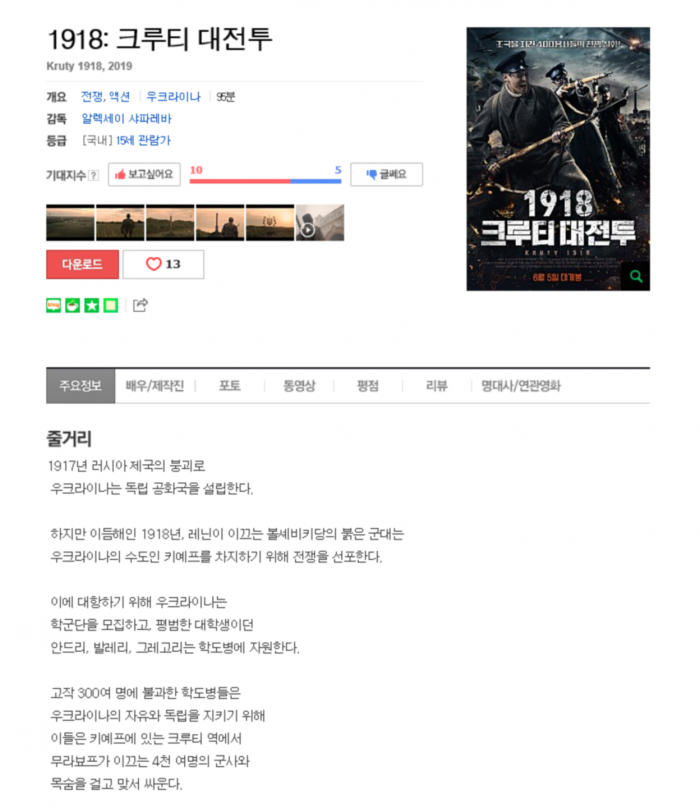Click the question mark next to 기대지수
Screen dimensions: 700x808
point(93,175)
